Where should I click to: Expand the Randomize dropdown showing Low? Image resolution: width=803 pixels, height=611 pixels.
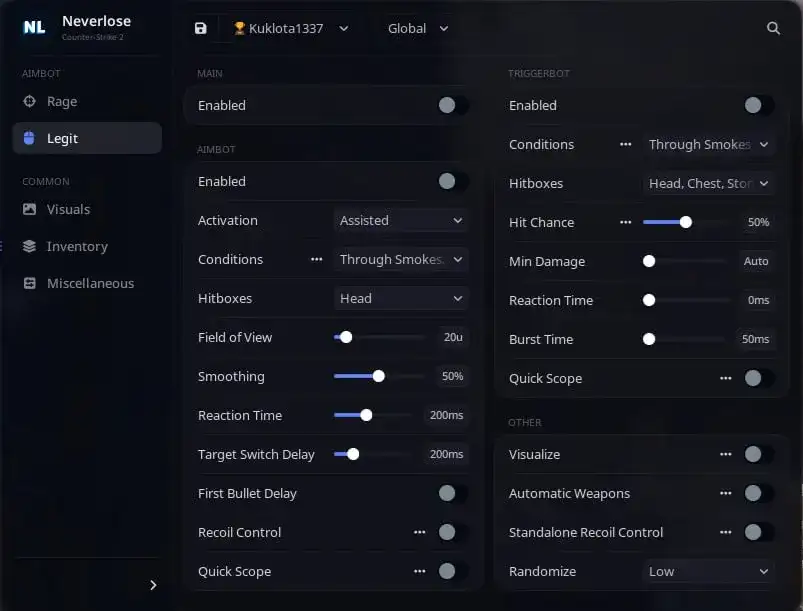708,571
